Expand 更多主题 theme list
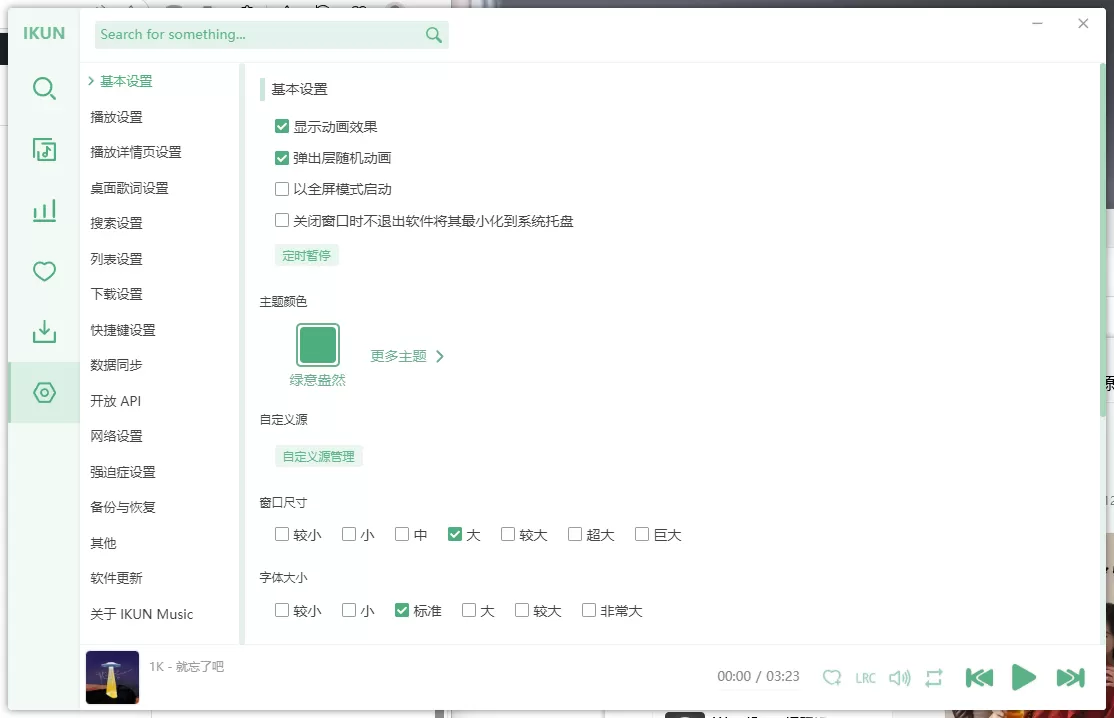Screen dimensions: 1114x718 pyautogui.click(x=407, y=356)
